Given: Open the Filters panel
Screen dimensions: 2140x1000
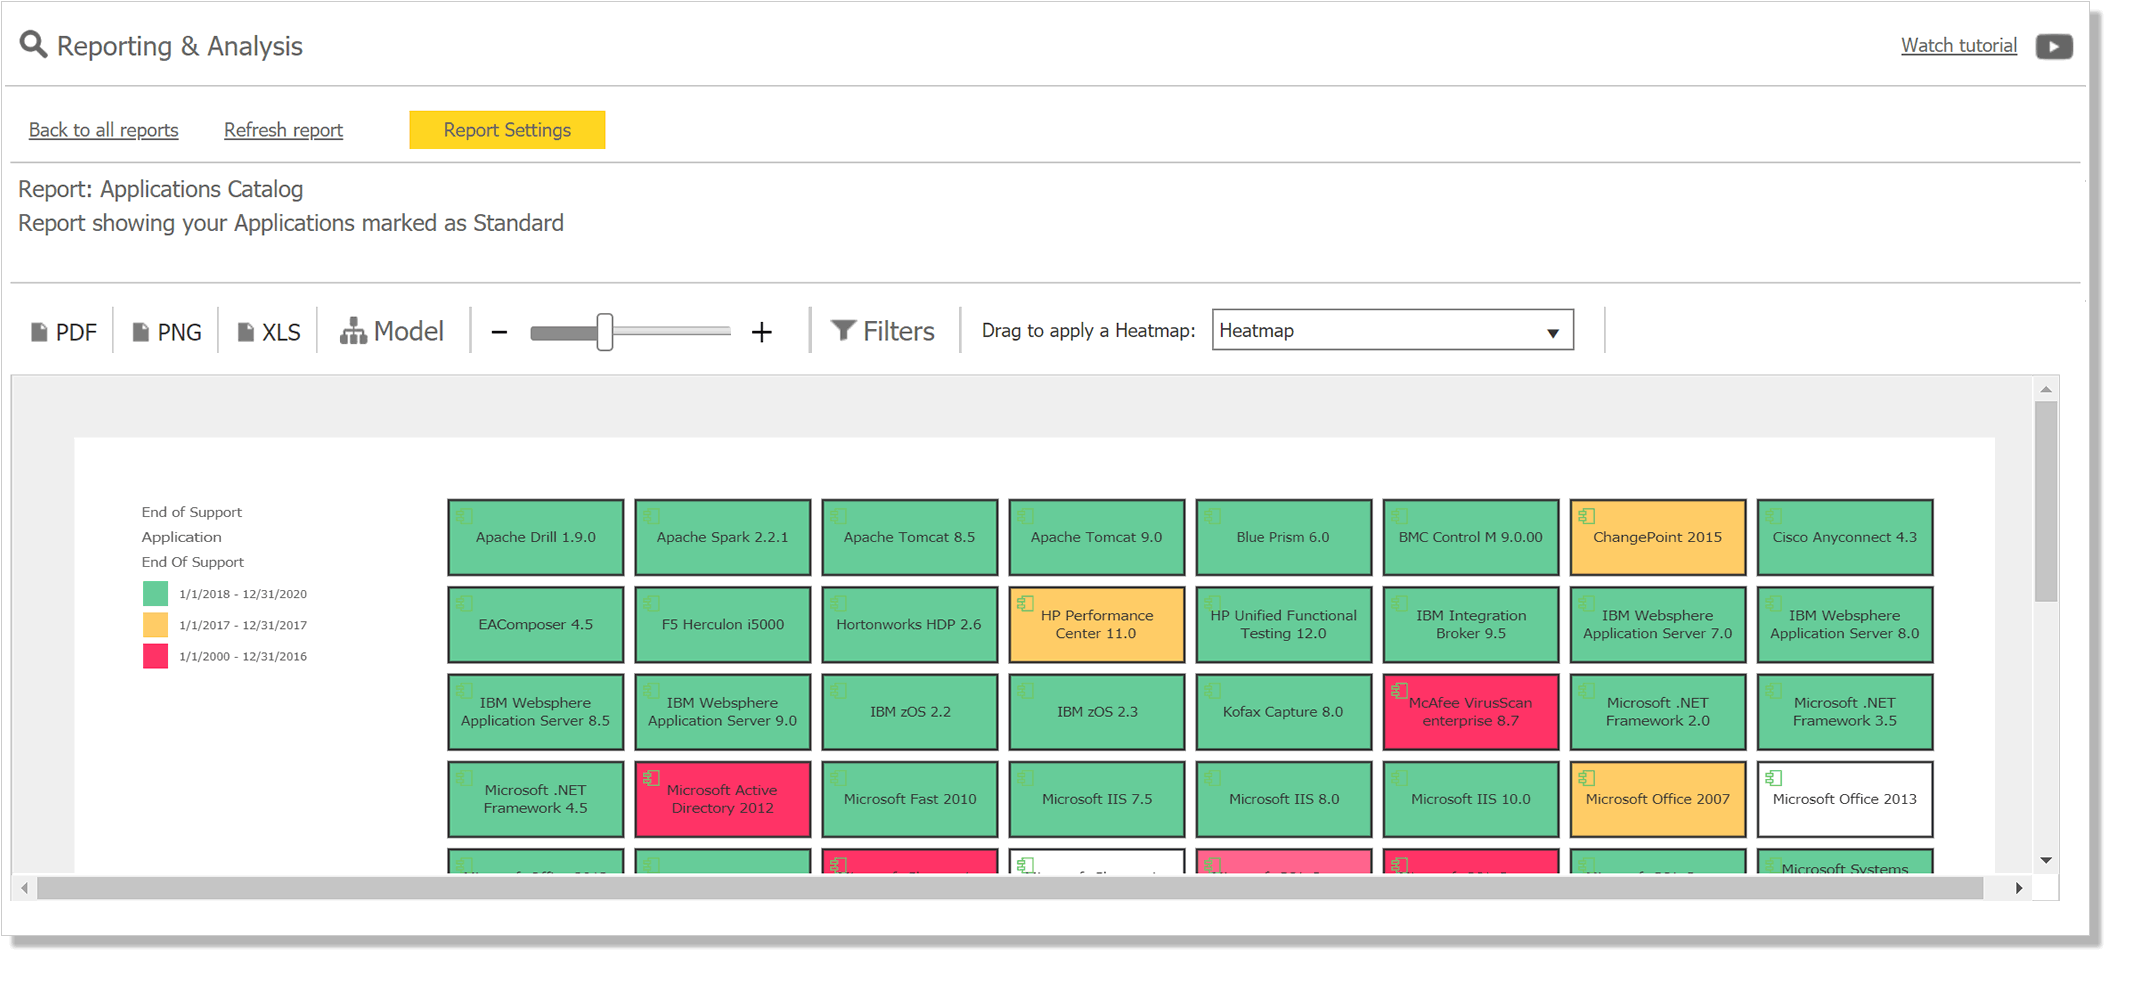Looking at the screenshot, I should 883,331.
